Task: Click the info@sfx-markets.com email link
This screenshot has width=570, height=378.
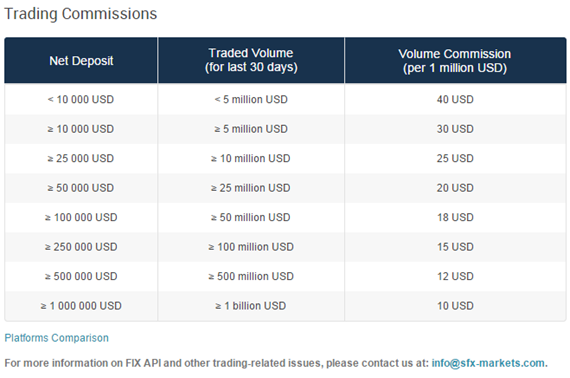Action: 489,363
